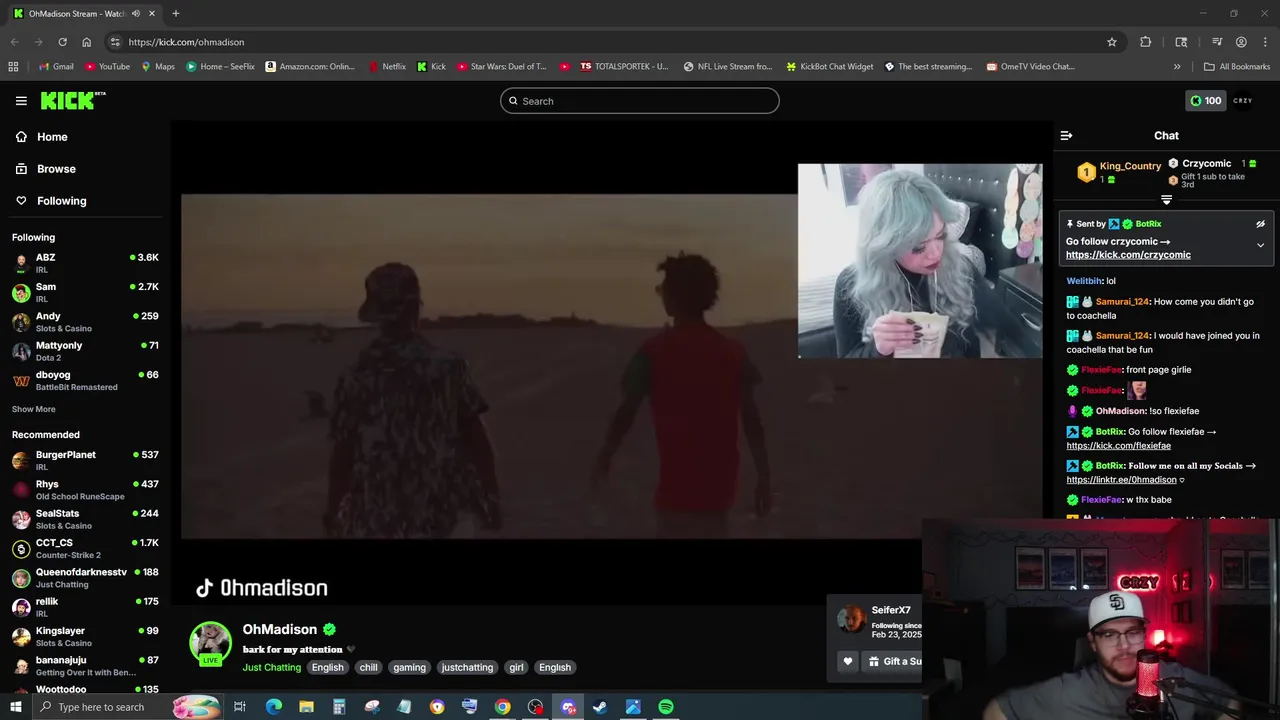
Task: Expand Following list with Show More
Action: (34, 409)
